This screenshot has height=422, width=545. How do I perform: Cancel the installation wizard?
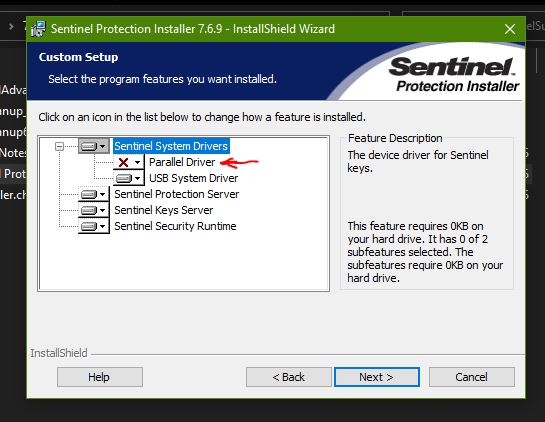(472, 377)
